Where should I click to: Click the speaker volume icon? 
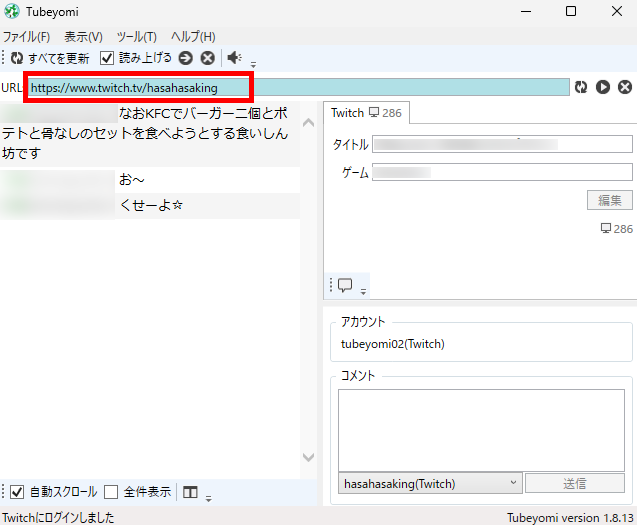tap(234, 58)
